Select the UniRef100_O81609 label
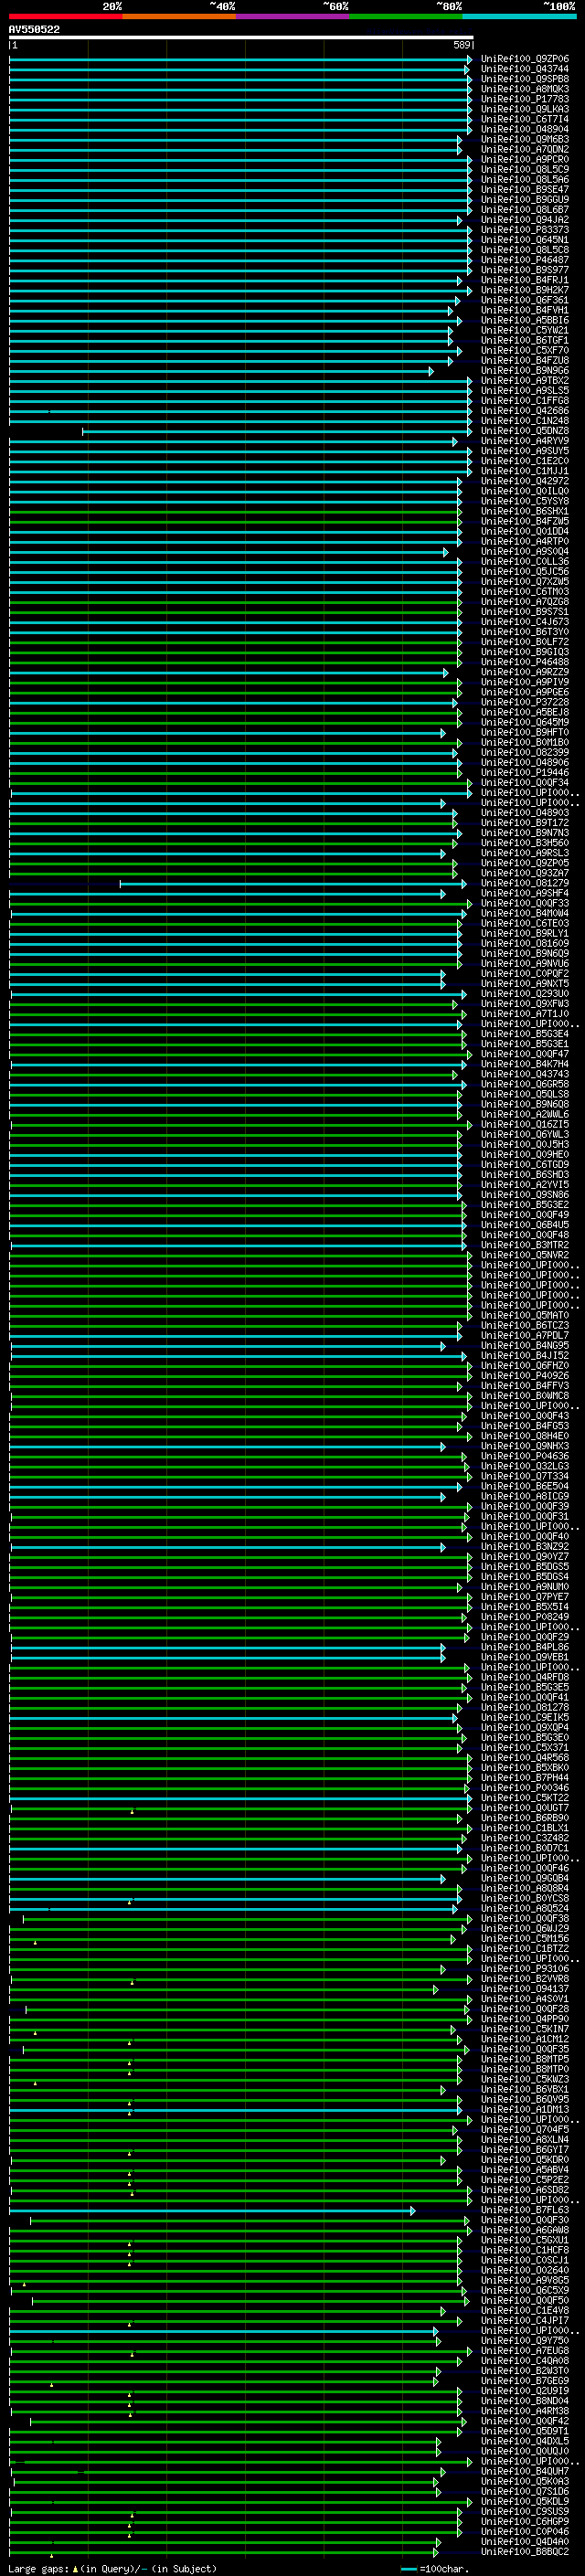Image resolution: width=585 pixels, height=2576 pixels. click(x=525, y=943)
